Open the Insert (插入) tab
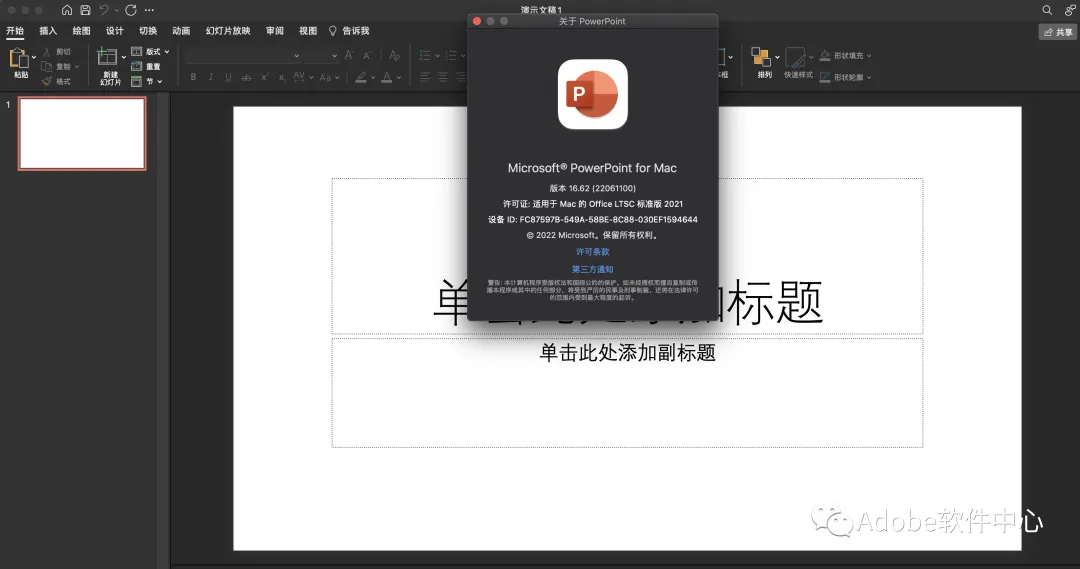This screenshot has width=1080, height=569. click(48, 31)
